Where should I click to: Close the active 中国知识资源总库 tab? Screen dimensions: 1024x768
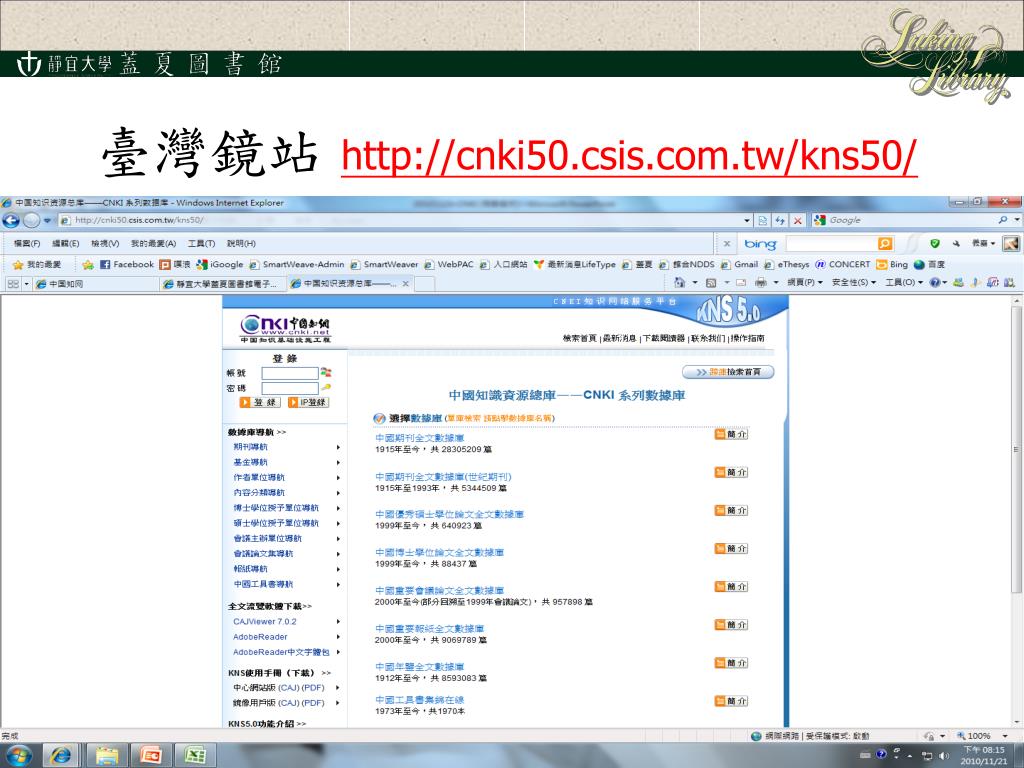[406, 283]
